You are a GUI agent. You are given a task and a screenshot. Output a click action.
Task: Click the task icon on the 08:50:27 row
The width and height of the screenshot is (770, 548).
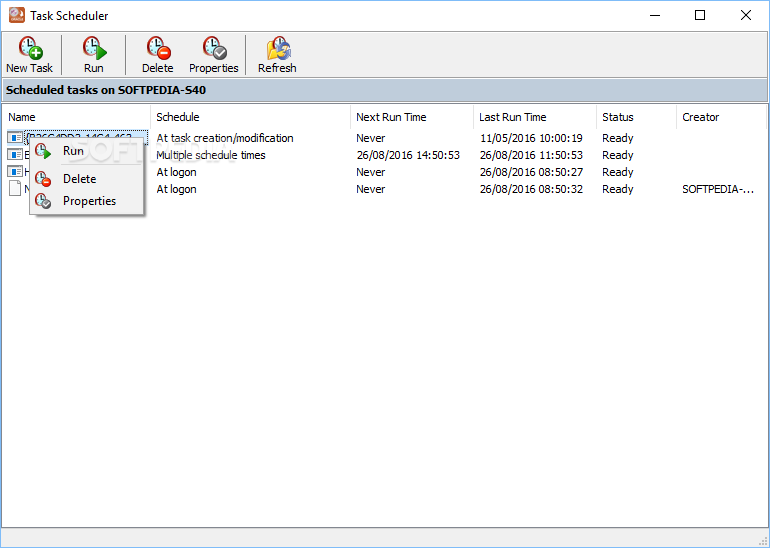15,172
